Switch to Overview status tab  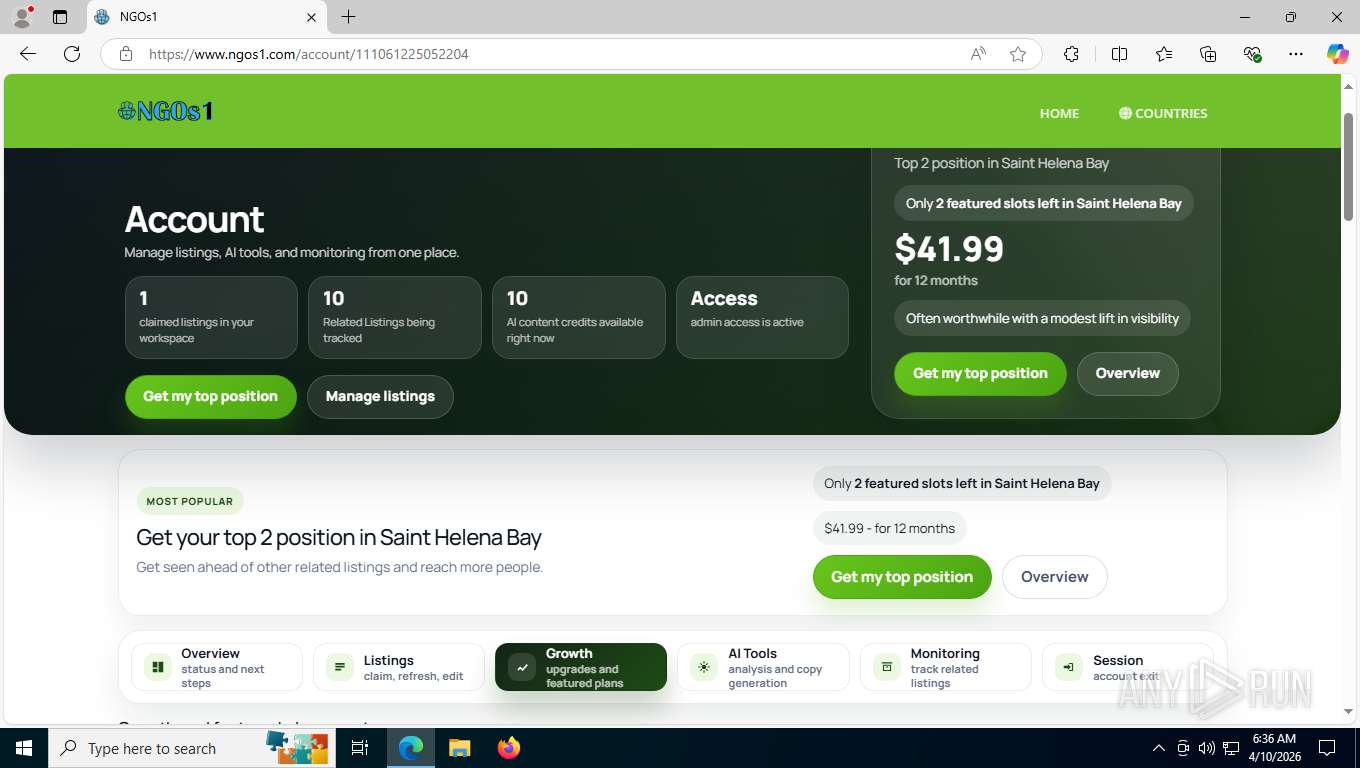tap(217, 667)
